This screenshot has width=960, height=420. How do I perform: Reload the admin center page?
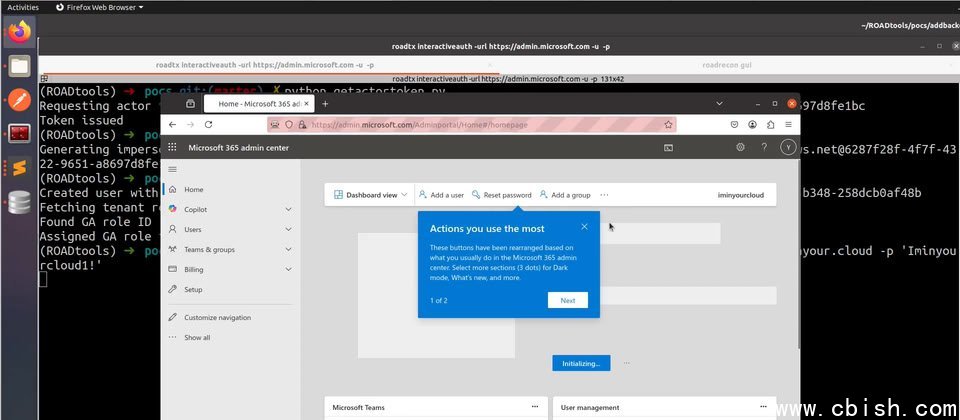208,124
